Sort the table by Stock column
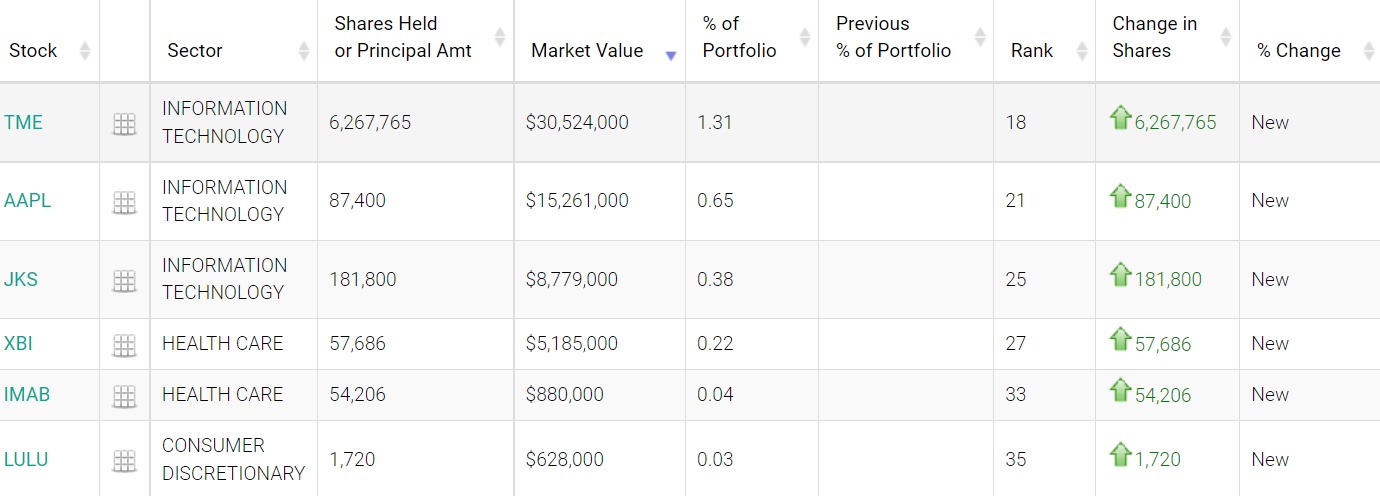The width and height of the screenshot is (1380, 496). (x=33, y=50)
